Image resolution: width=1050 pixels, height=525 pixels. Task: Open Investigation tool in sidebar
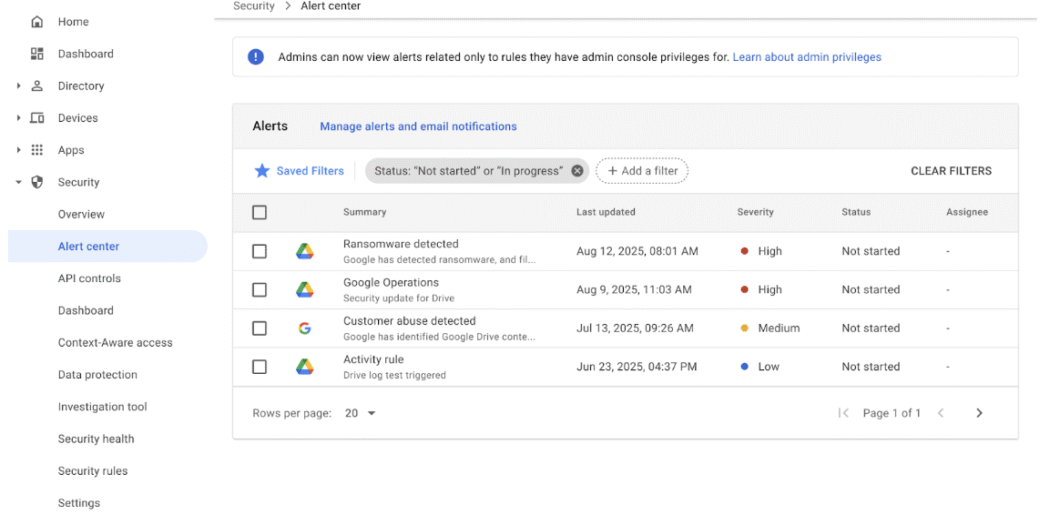pos(102,407)
